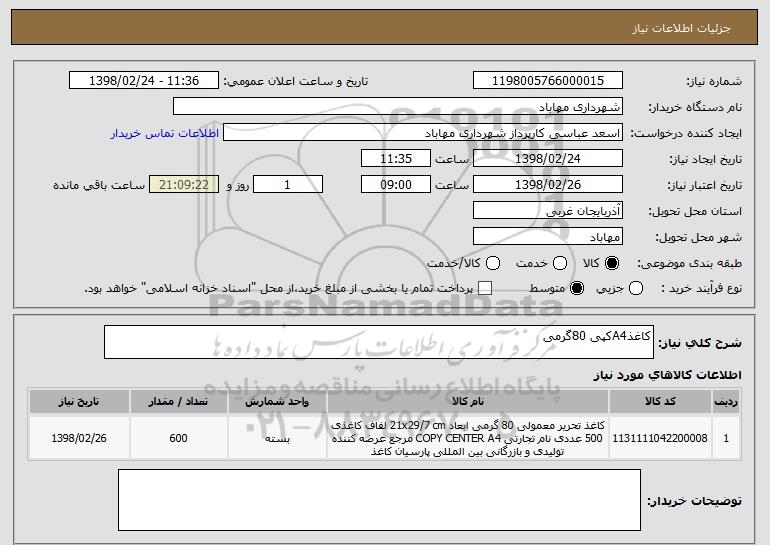770x545 pixels.
Task: Click the quantity cell 600
Action: click(178, 438)
